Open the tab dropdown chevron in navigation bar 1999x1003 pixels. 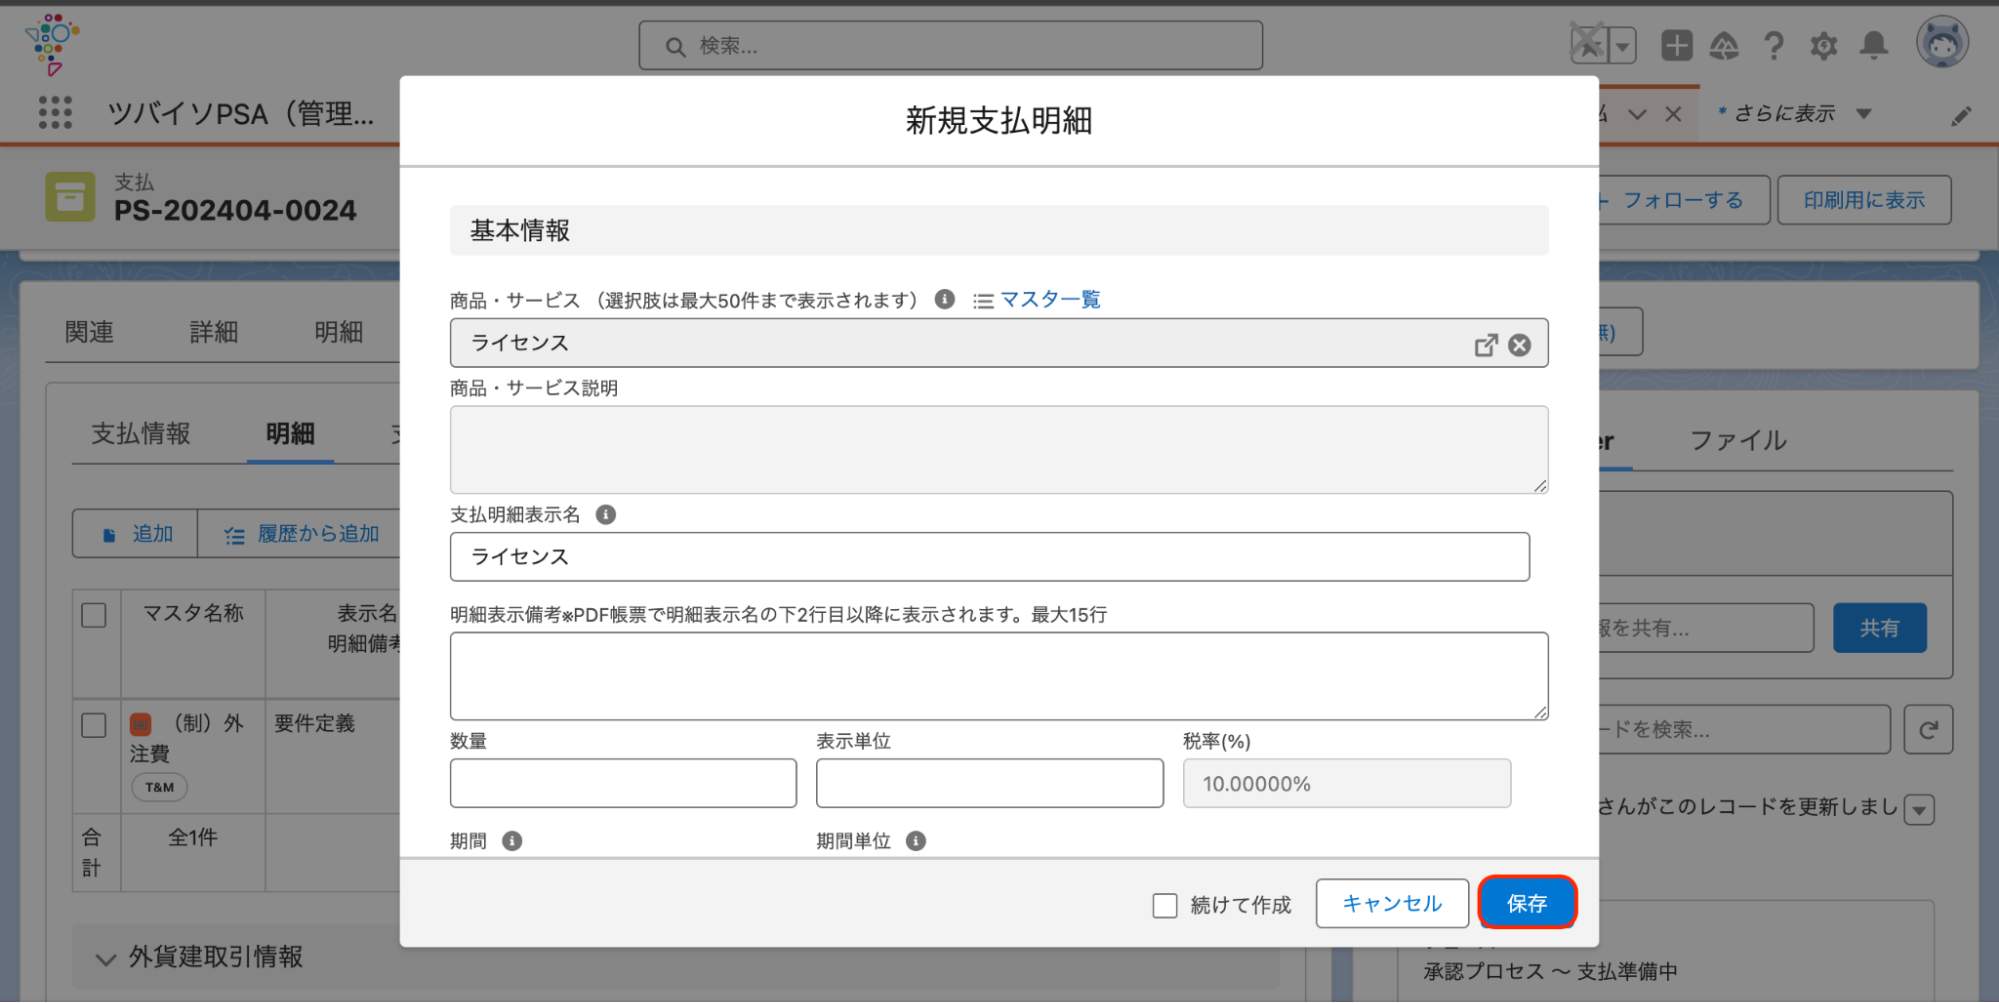tap(1637, 114)
